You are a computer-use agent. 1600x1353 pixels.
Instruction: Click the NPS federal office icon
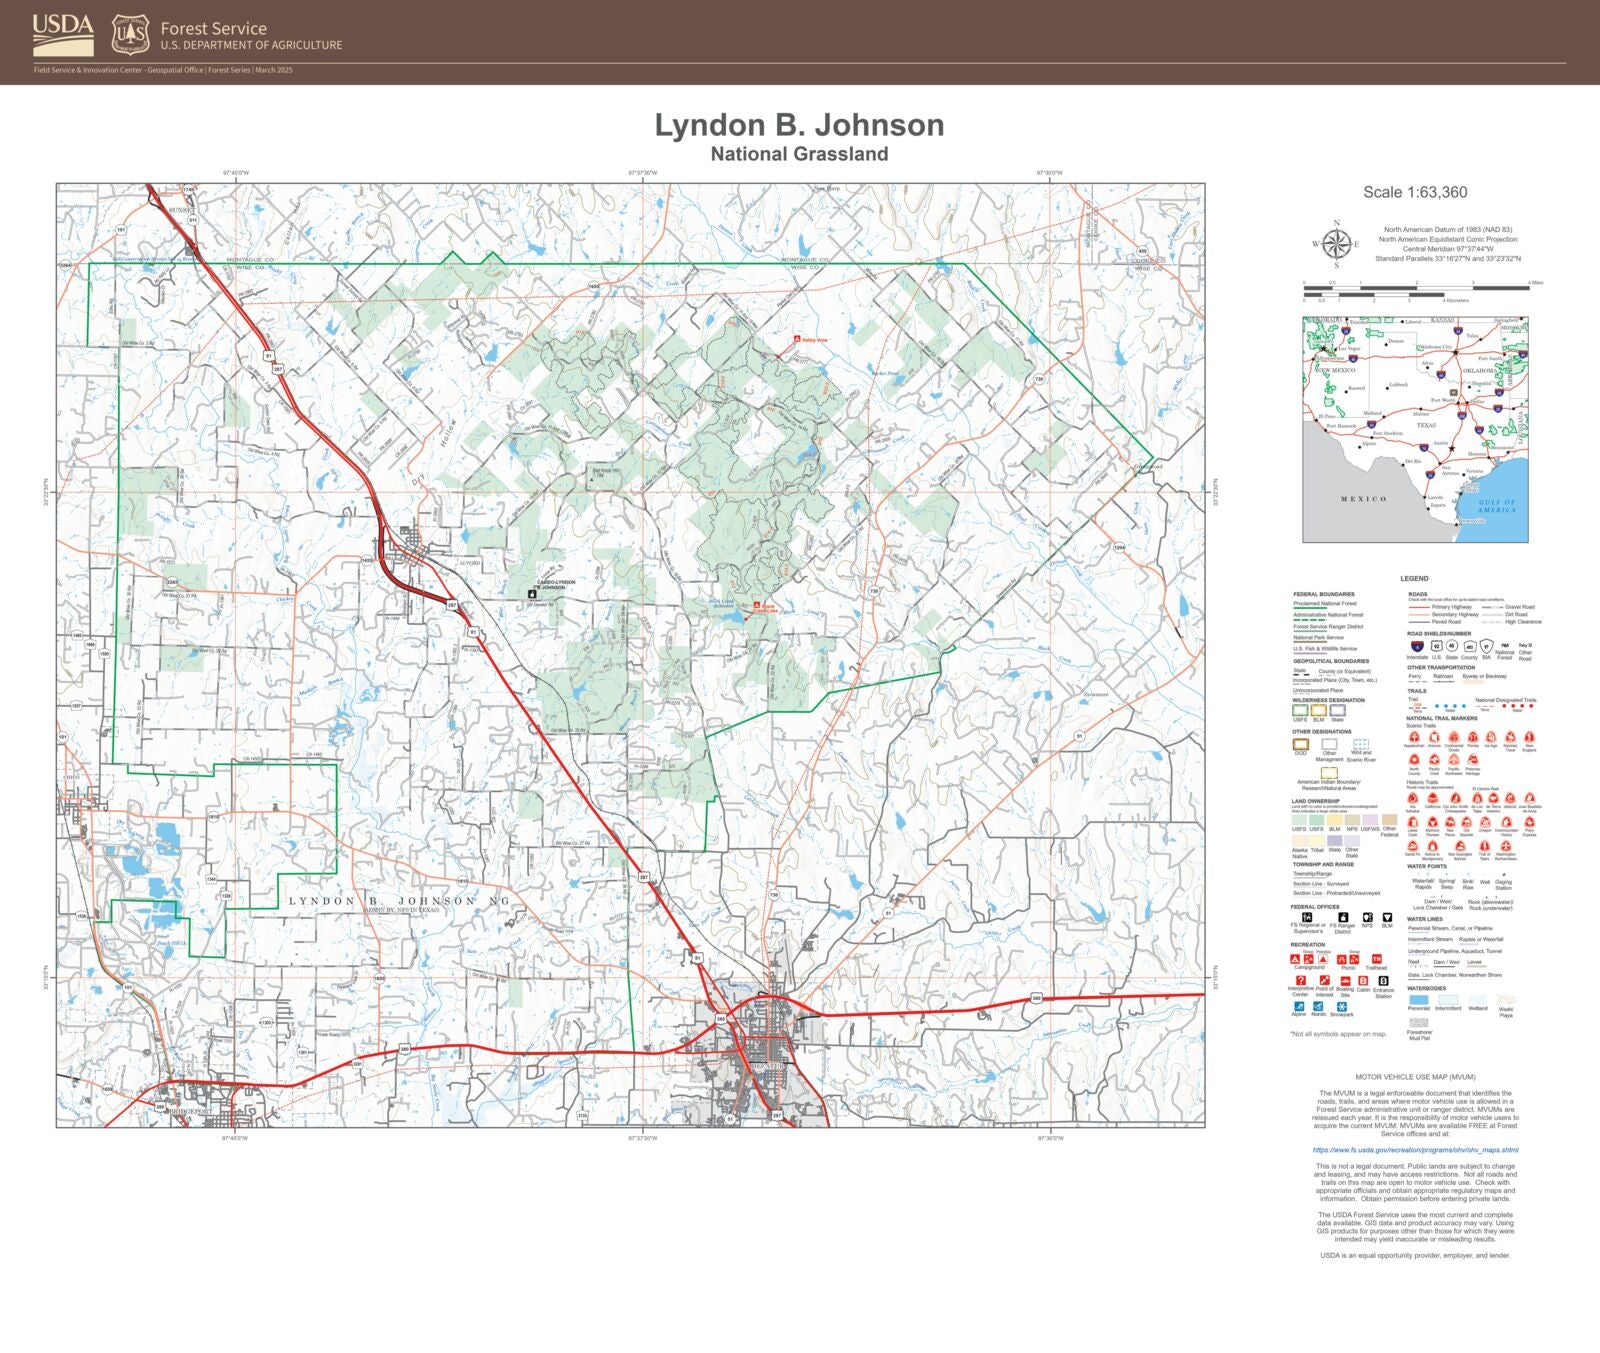(1367, 919)
